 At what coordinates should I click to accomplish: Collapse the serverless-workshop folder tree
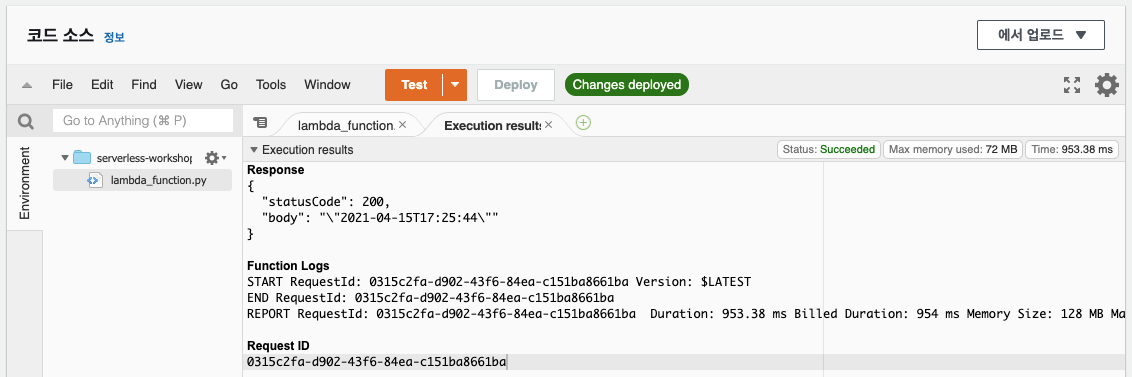65,157
